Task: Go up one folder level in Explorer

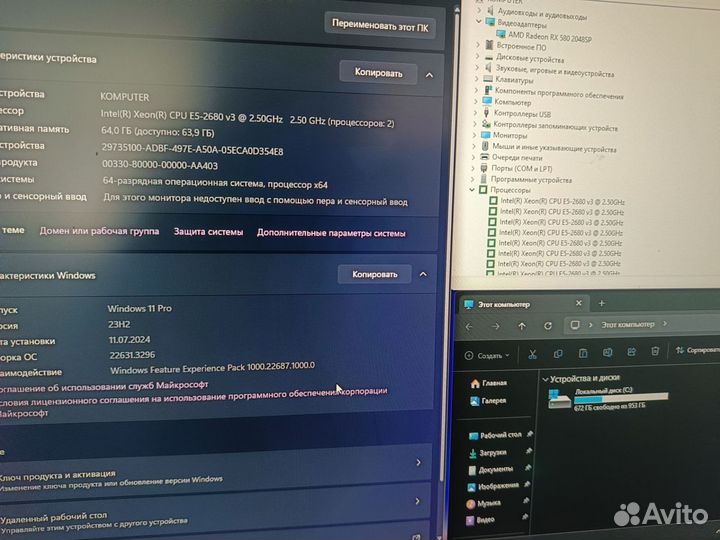Action: pos(522,326)
